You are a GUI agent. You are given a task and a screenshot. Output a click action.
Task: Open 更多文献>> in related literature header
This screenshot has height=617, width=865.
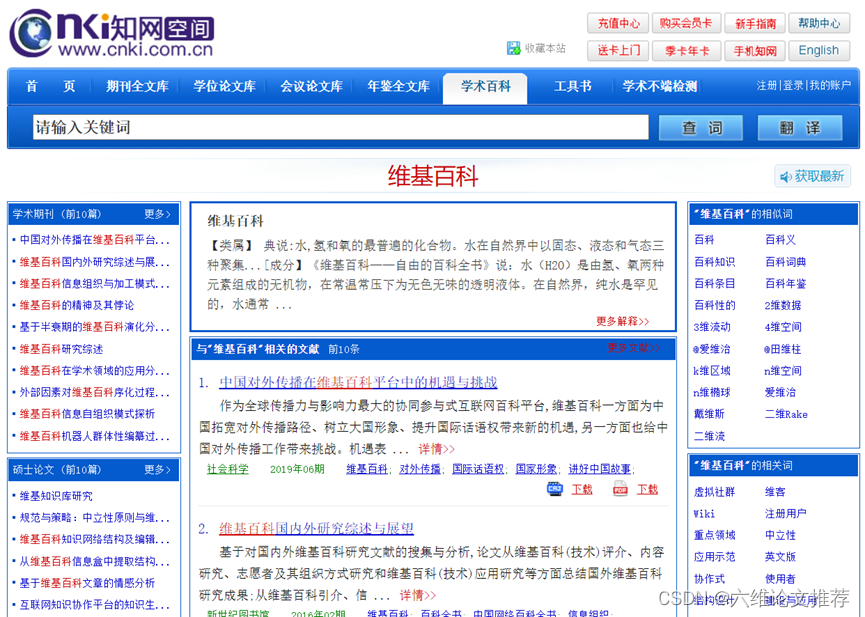(633, 348)
